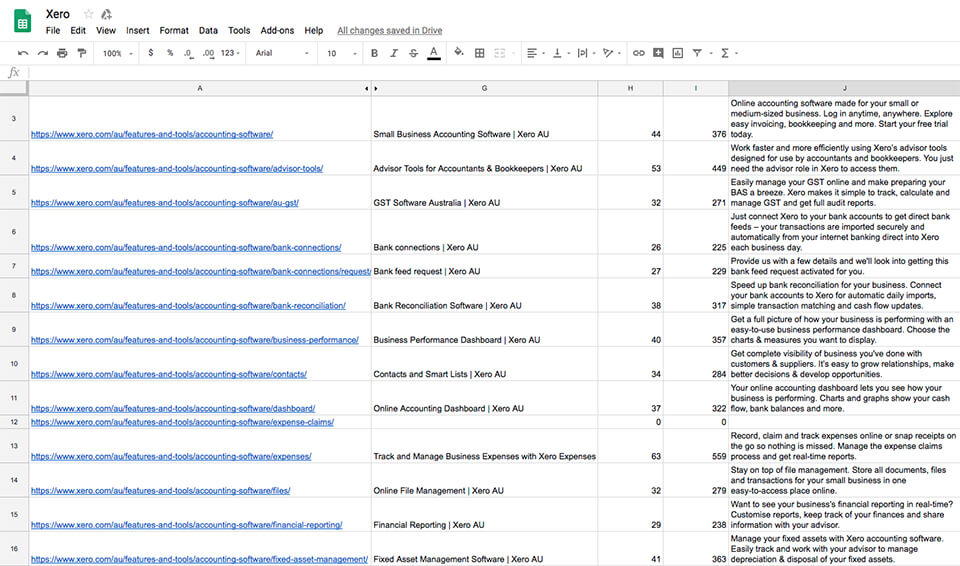Open the Help menu
Viewport: 960px width, 566px height.
coord(313,30)
